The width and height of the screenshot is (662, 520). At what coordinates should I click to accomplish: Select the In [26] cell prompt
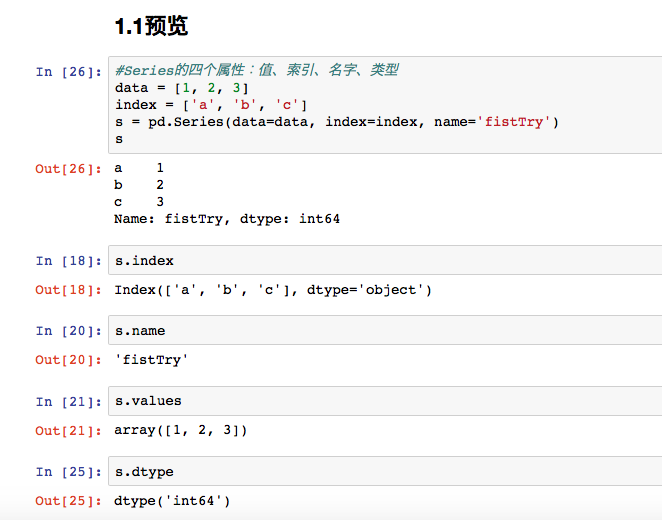69,71
